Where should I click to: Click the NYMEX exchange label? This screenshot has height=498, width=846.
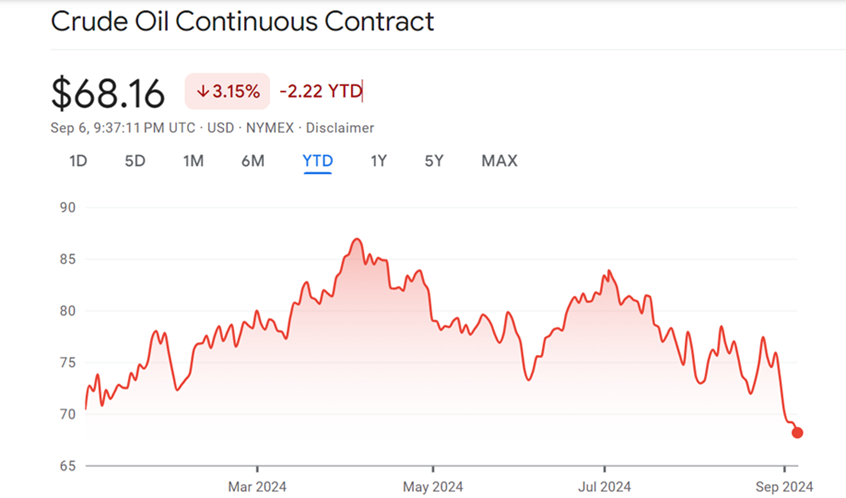point(268,128)
